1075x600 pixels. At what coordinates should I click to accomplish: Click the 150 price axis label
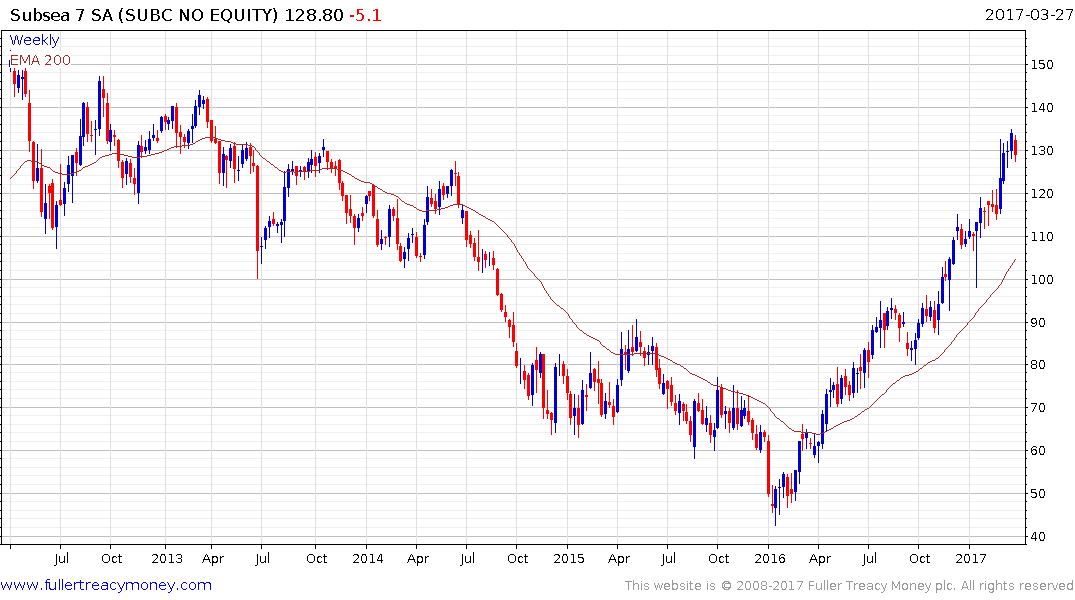pyautogui.click(x=1042, y=64)
